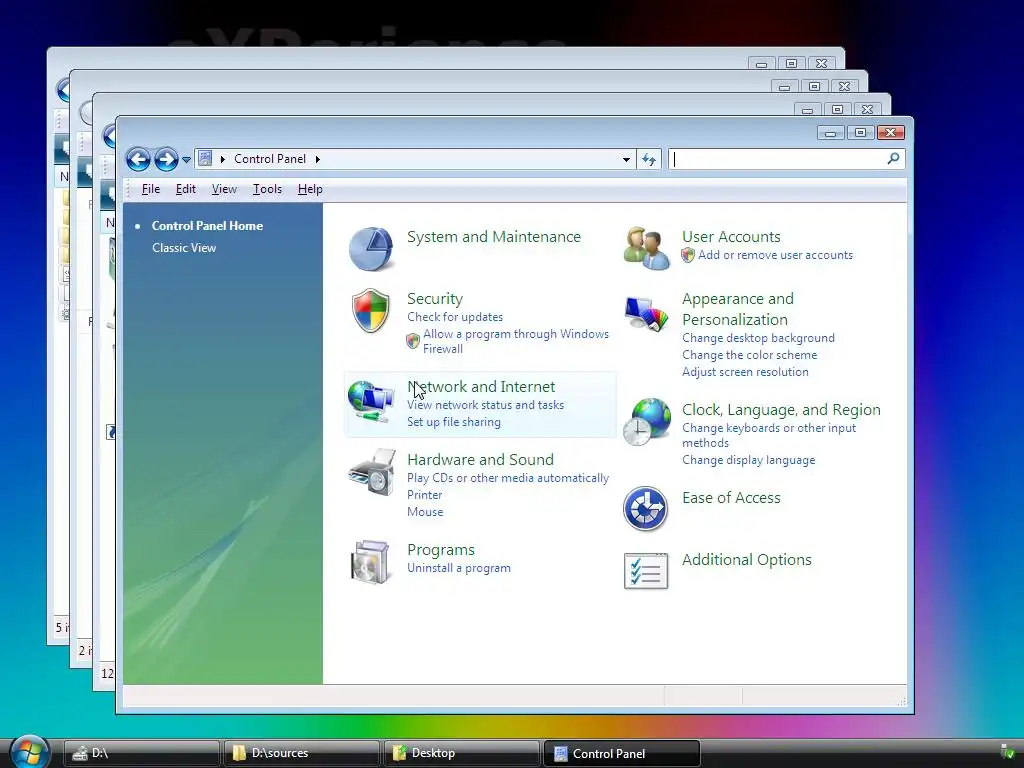Switch to Classic View

click(184, 248)
